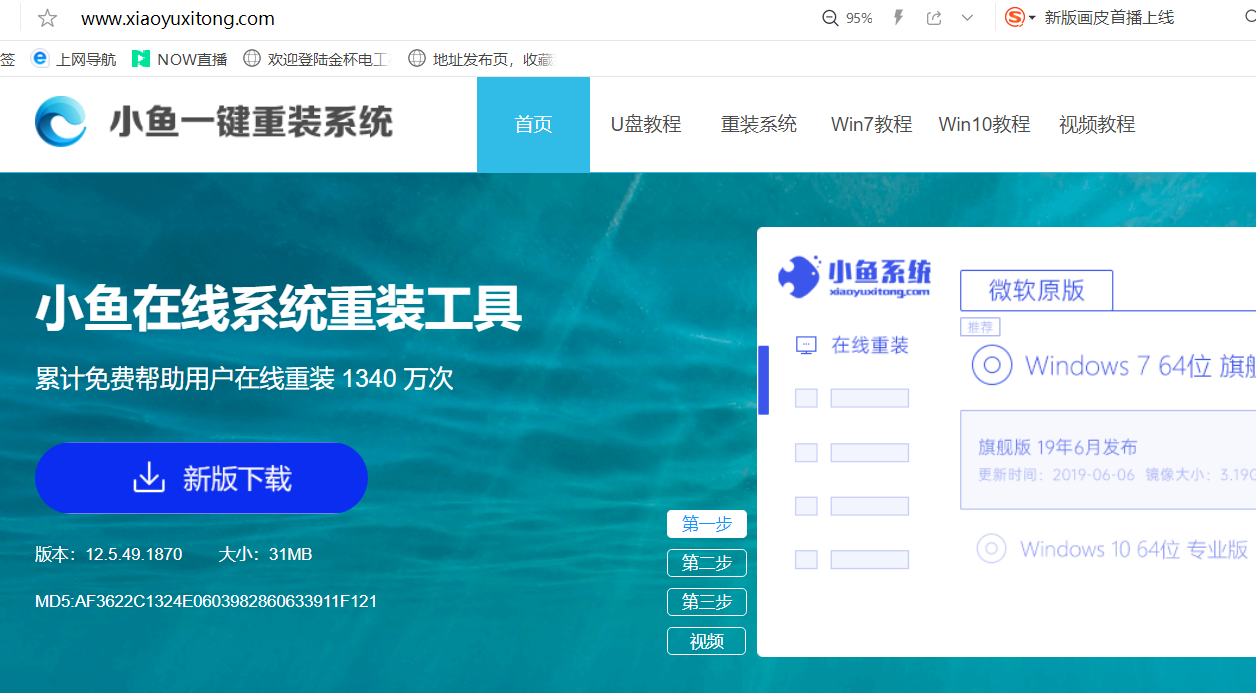
Task: Click the lightning bolt speed mode icon
Action: coord(898,18)
